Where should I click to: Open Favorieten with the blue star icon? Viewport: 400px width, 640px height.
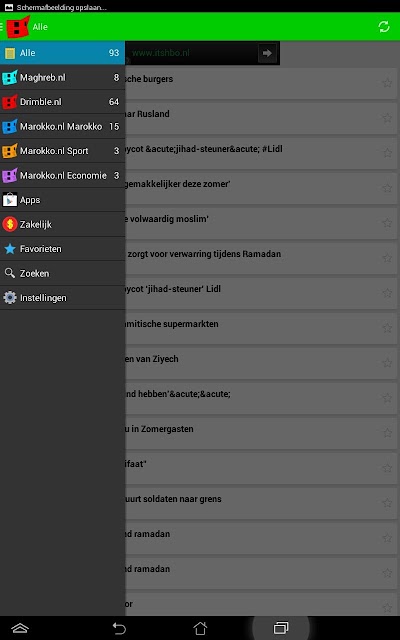tap(10, 249)
